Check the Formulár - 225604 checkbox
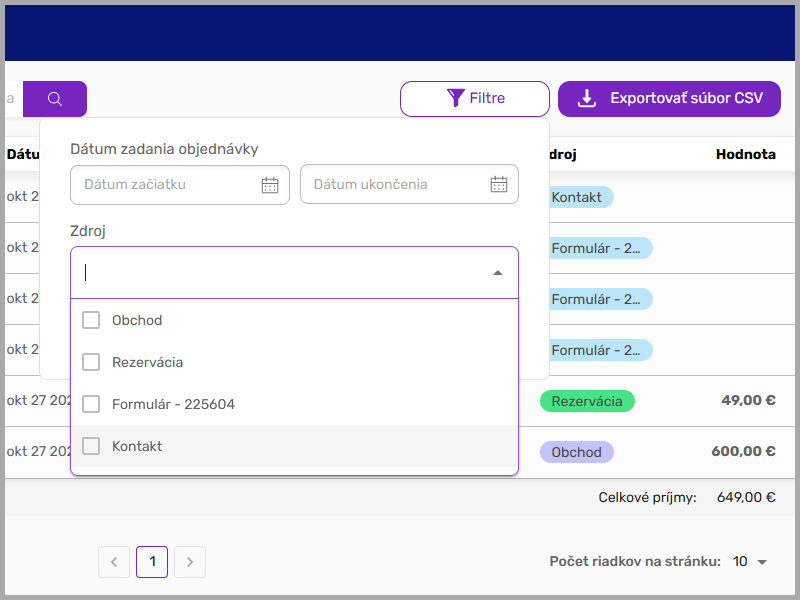This screenshot has height=600, width=800. pyautogui.click(x=91, y=404)
